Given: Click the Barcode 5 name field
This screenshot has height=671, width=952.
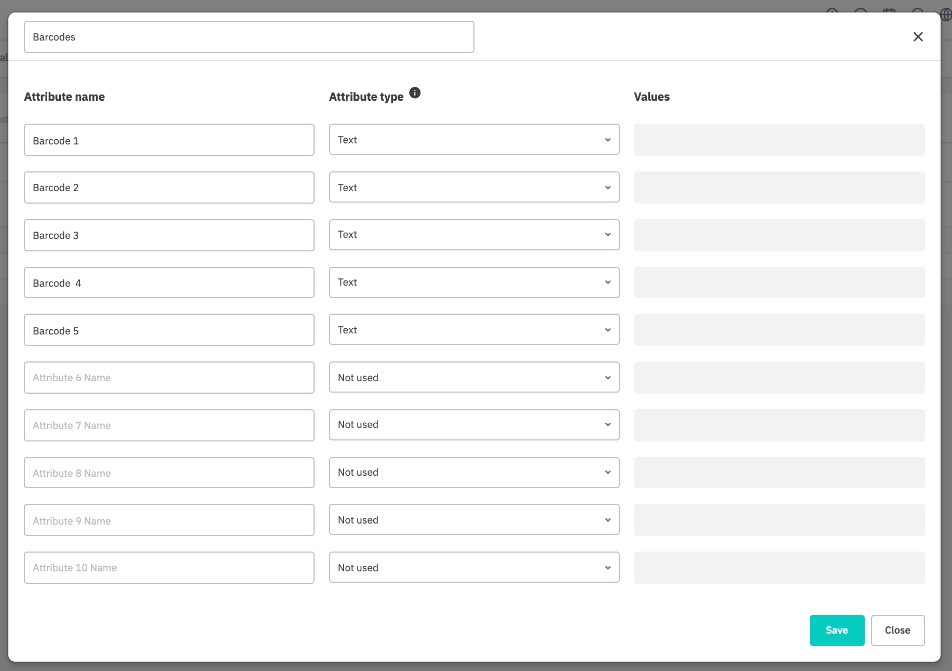Looking at the screenshot, I should pyautogui.click(x=169, y=331).
